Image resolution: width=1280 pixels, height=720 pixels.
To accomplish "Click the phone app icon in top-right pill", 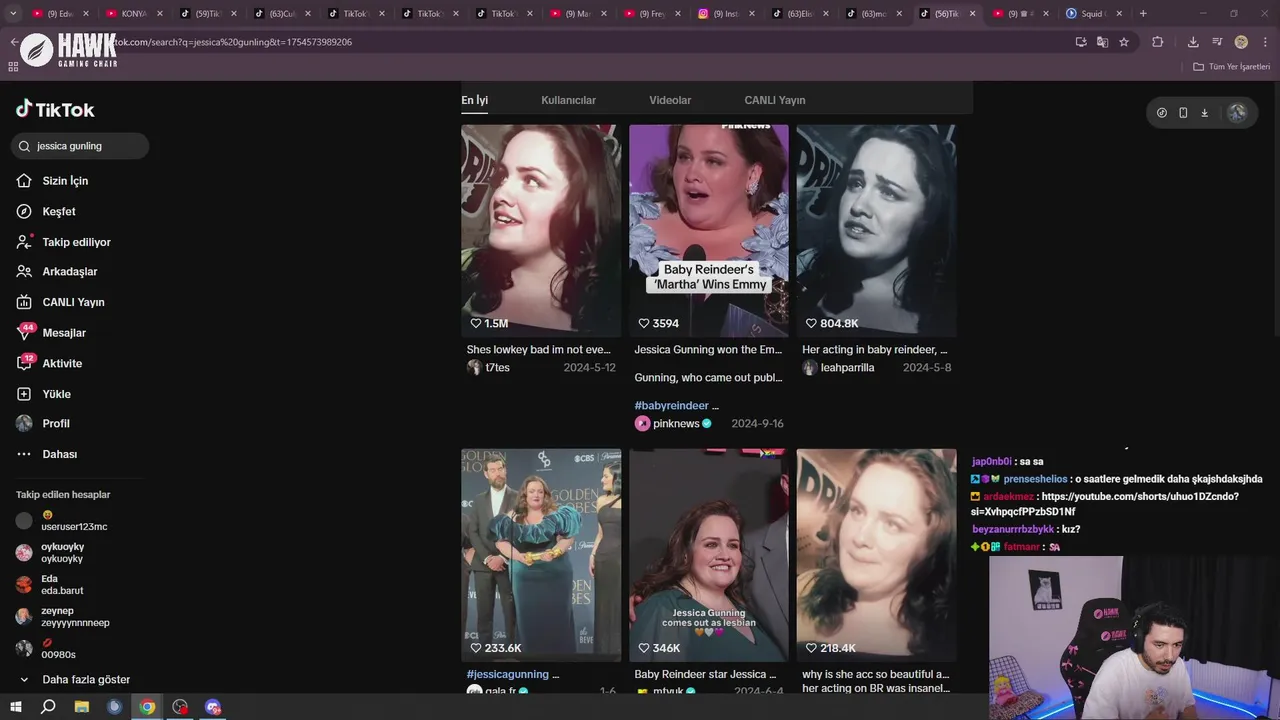I will pos(1183,113).
